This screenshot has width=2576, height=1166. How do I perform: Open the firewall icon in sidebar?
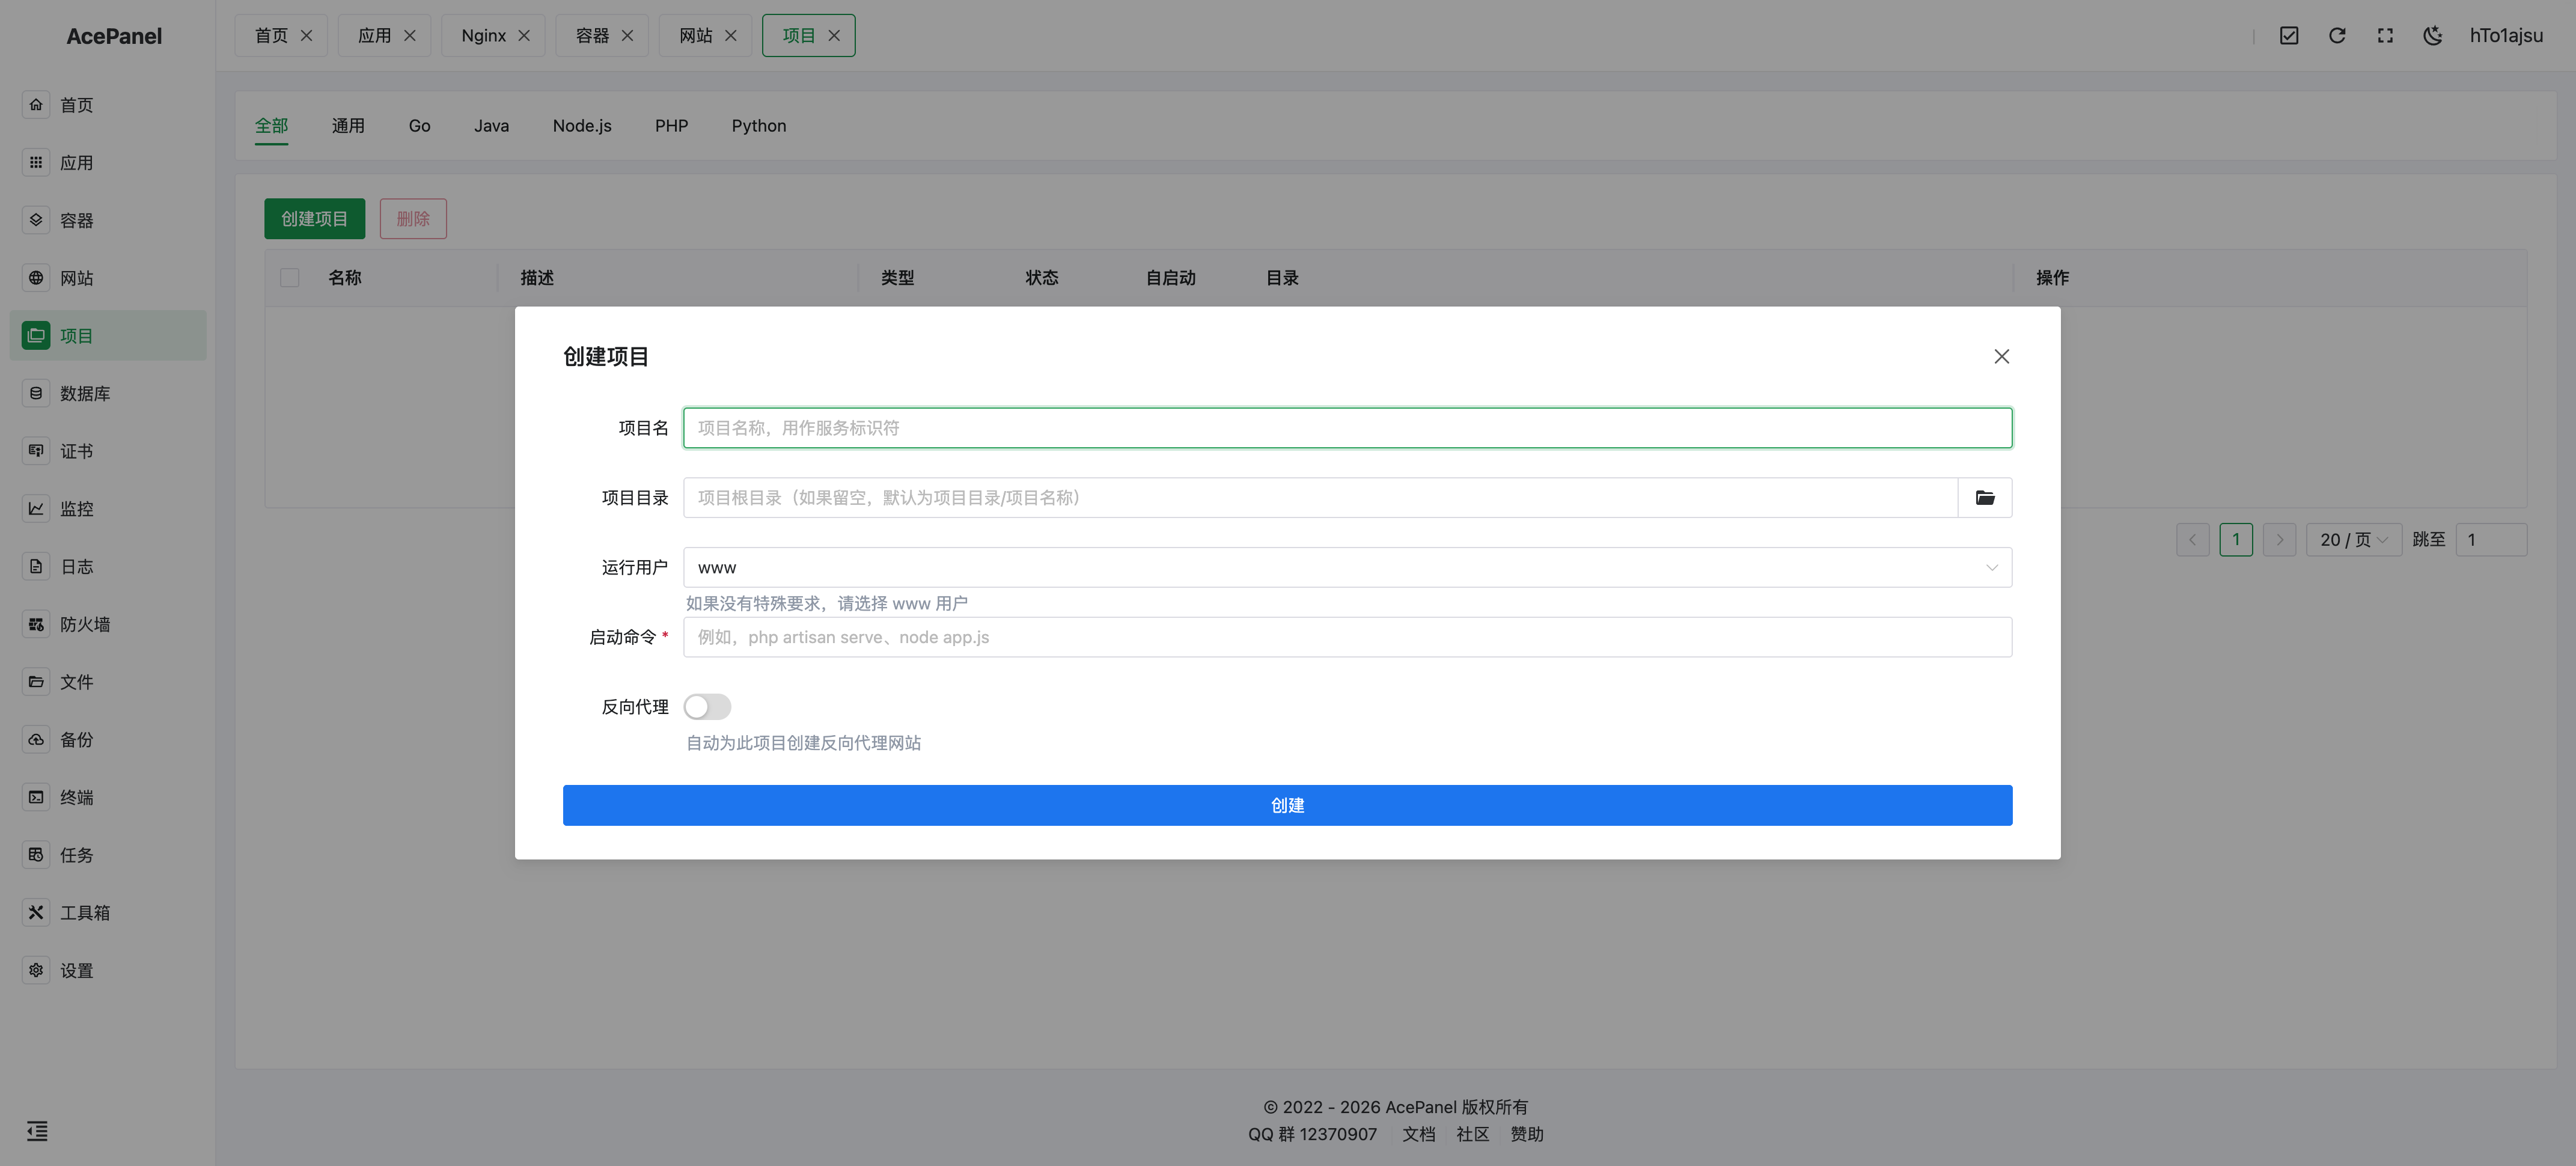coord(36,624)
